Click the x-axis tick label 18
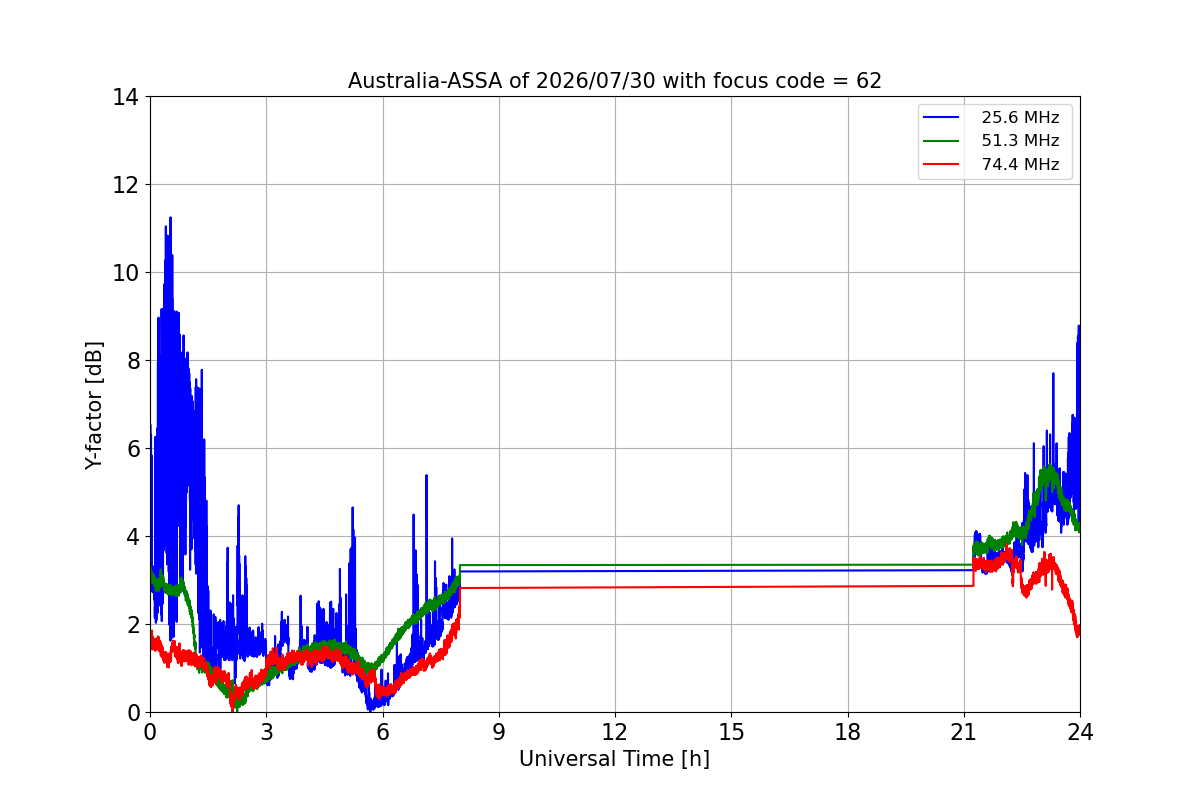This screenshot has width=1200, height=800. [848, 731]
